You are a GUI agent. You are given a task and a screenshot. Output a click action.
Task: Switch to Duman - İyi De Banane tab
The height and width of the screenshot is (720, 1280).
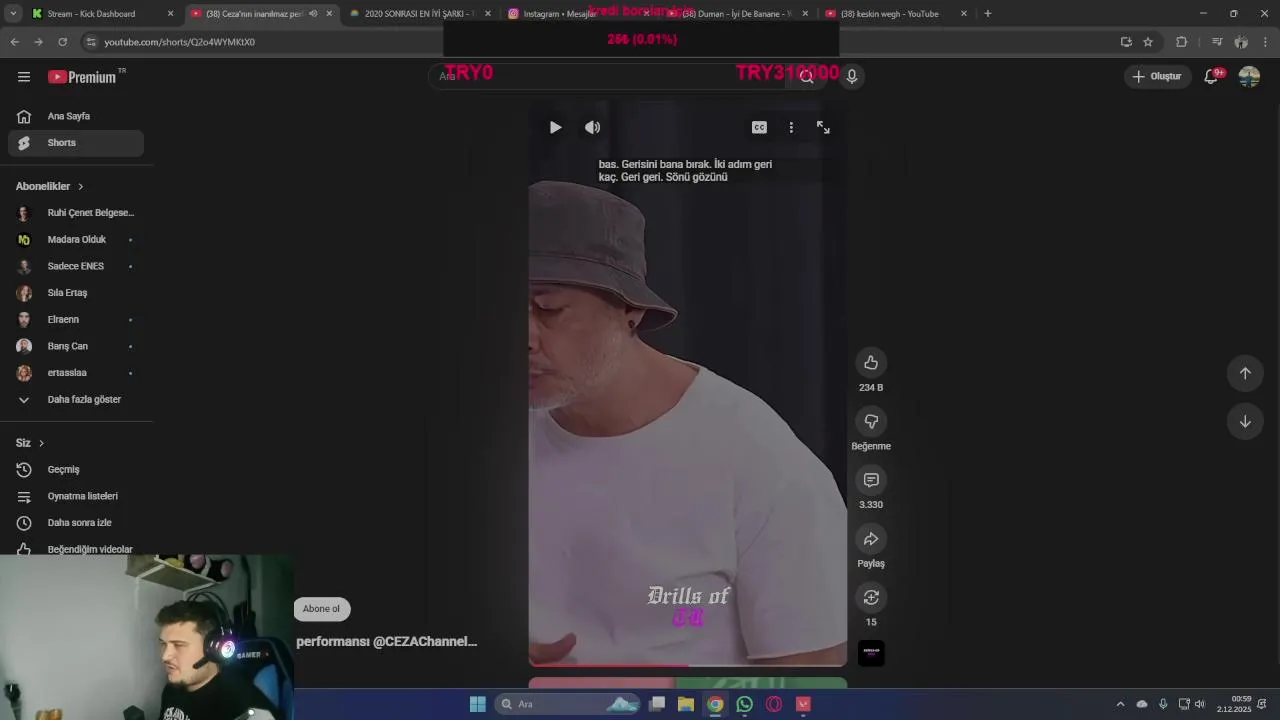(x=736, y=14)
